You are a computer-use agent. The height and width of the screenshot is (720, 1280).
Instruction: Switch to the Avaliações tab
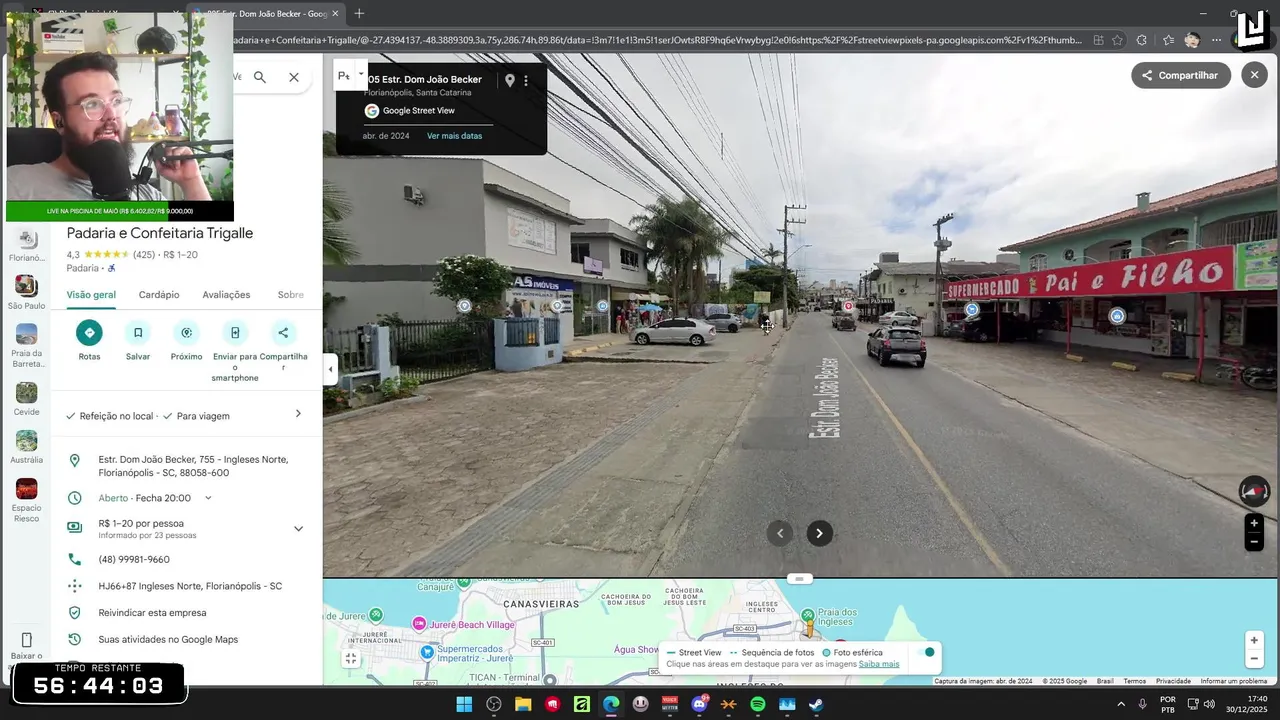pos(226,295)
